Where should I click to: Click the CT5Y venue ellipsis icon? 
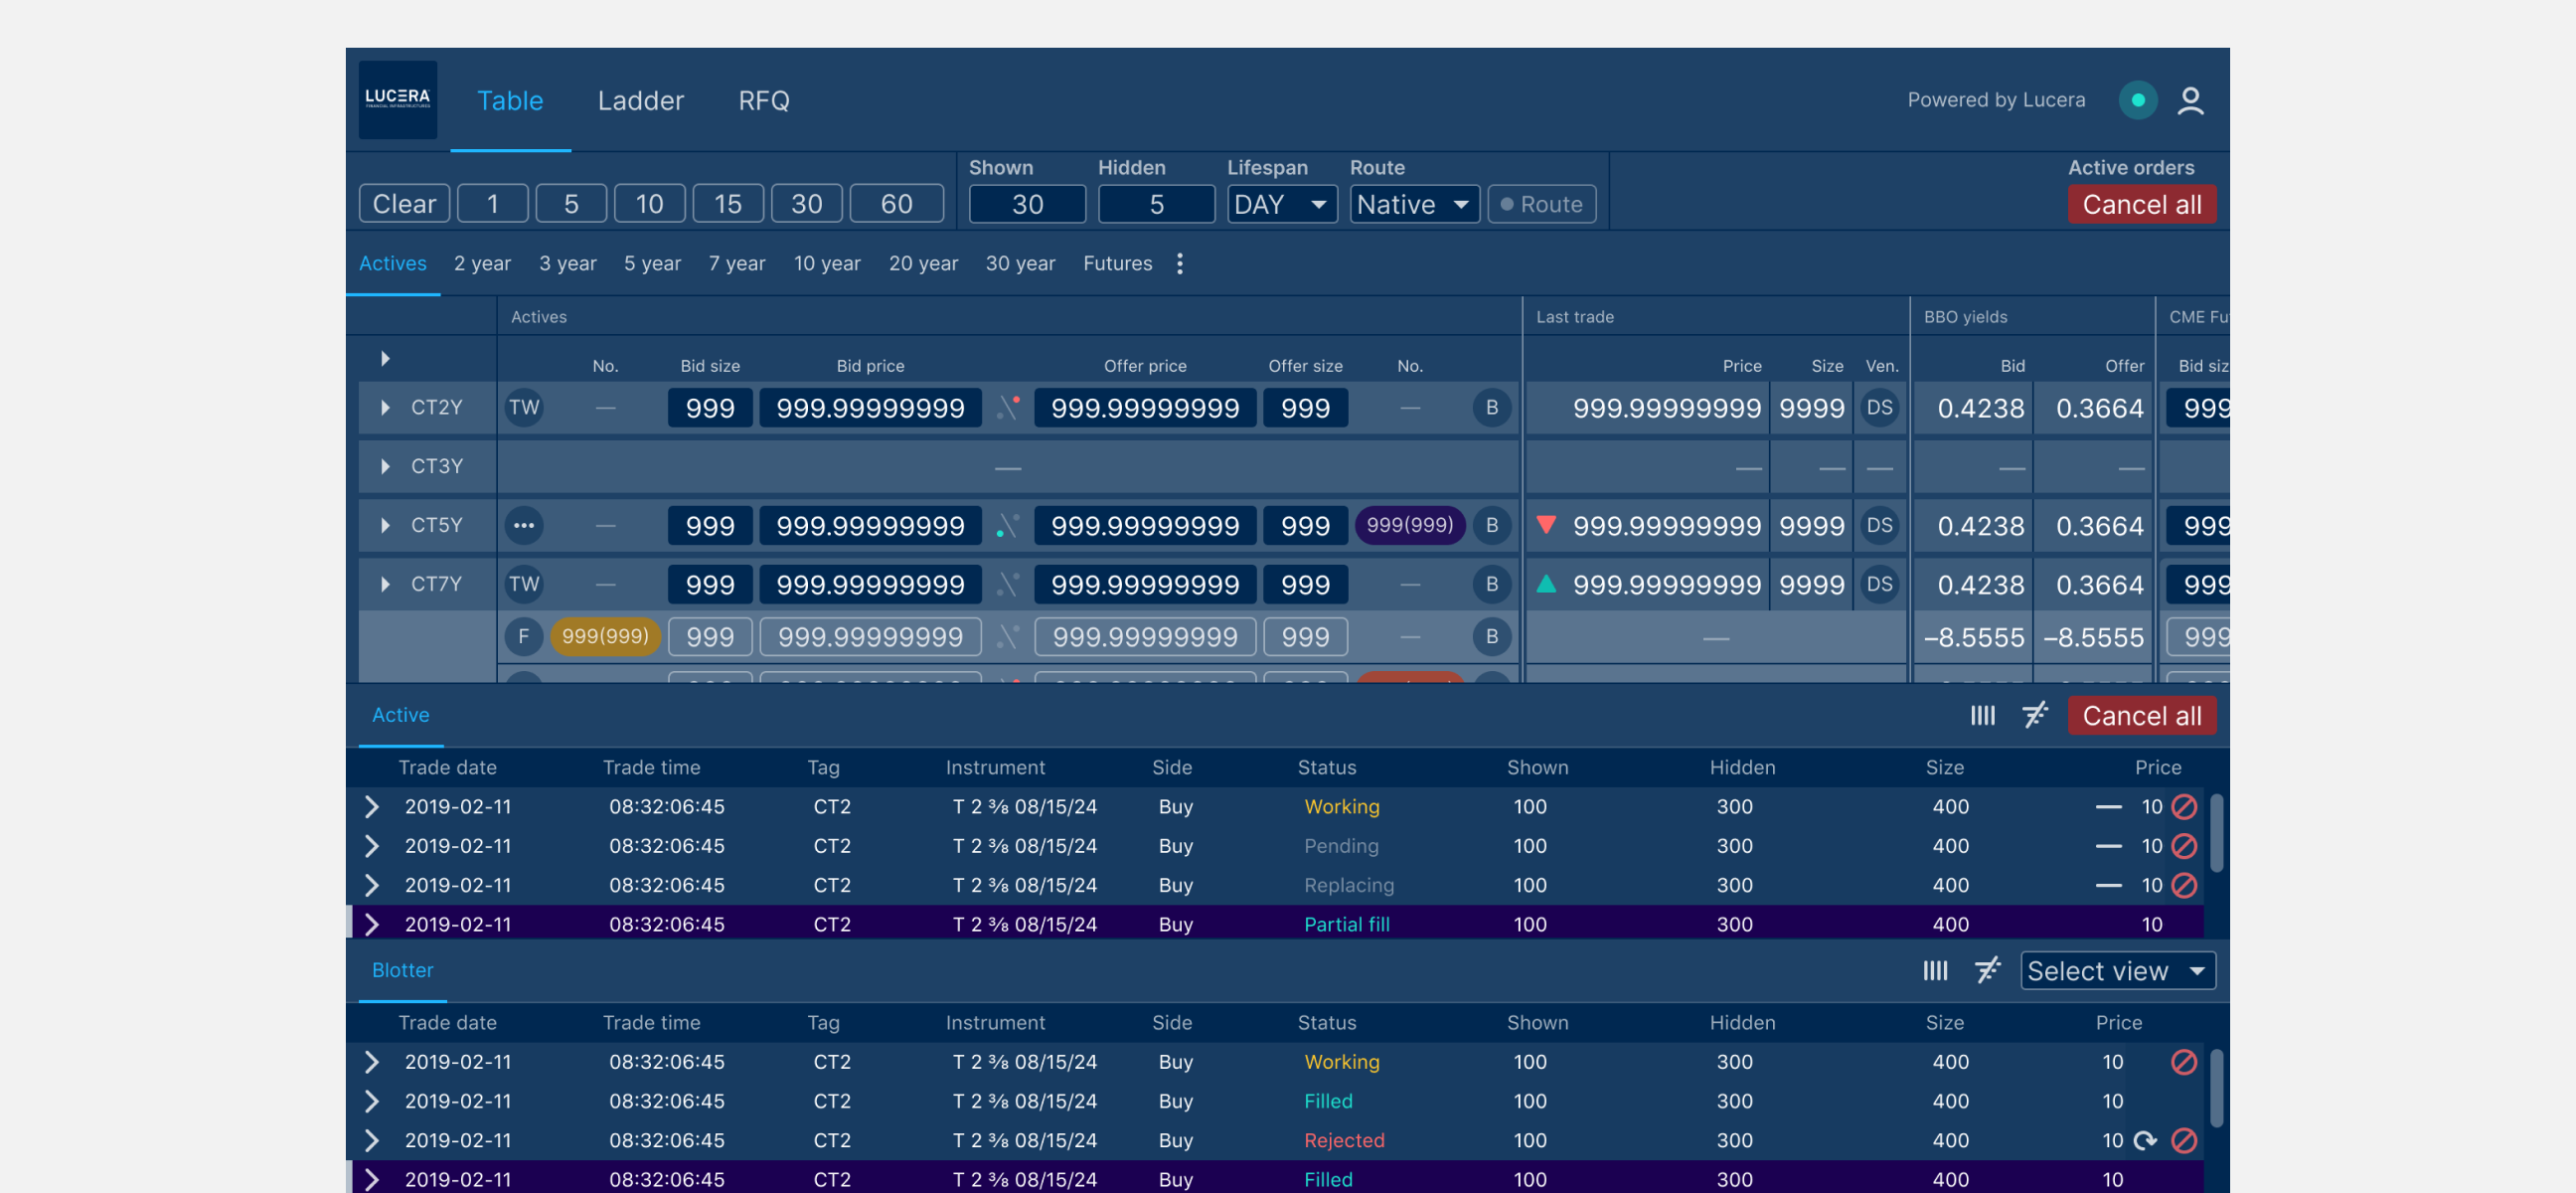[x=524, y=525]
